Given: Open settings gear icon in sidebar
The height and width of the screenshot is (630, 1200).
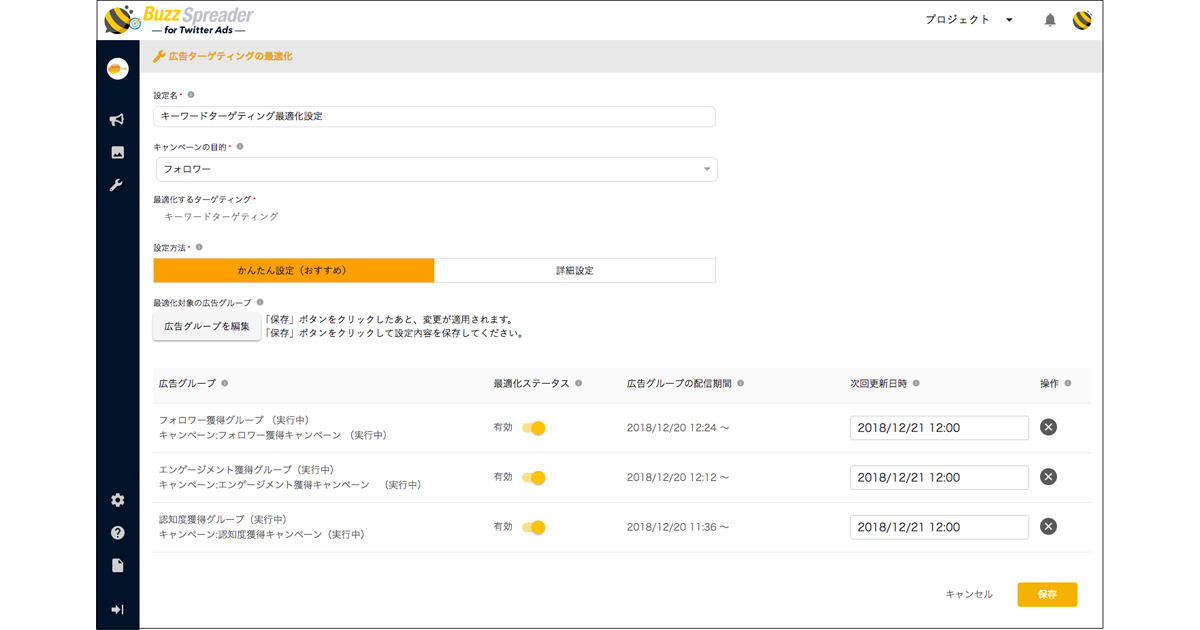Looking at the screenshot, I should (117, 500).
